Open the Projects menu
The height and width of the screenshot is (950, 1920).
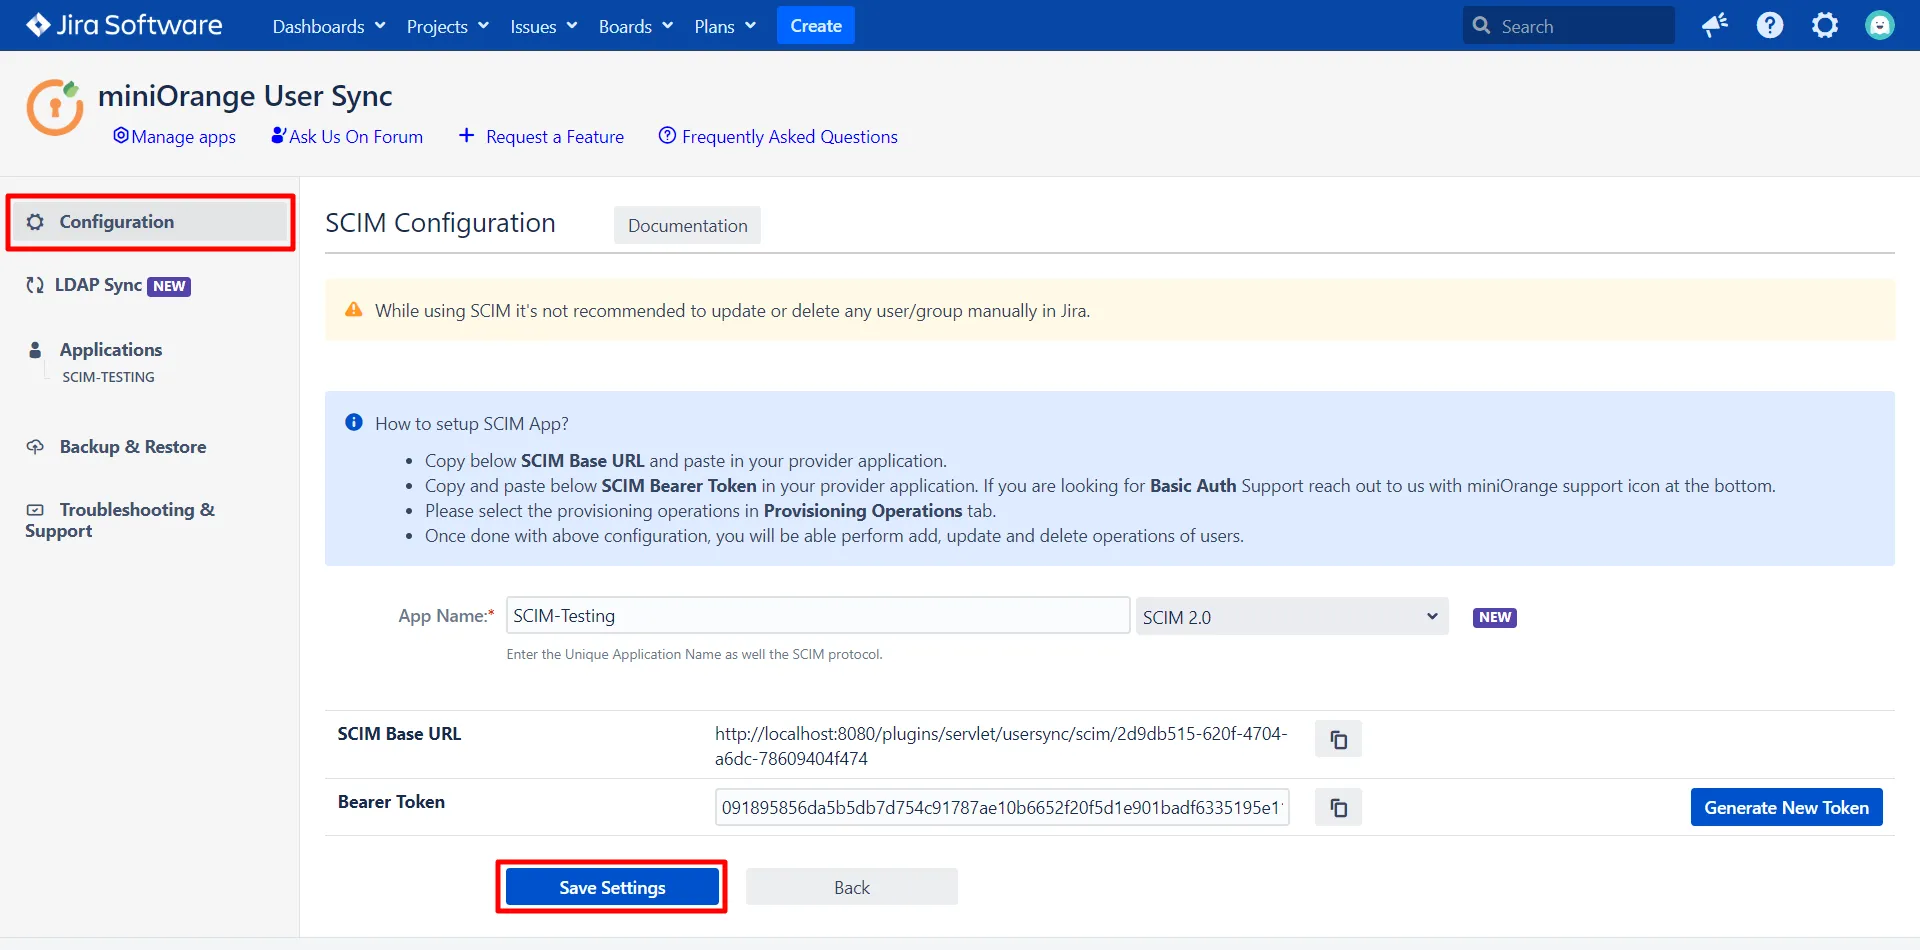(447, 26)
